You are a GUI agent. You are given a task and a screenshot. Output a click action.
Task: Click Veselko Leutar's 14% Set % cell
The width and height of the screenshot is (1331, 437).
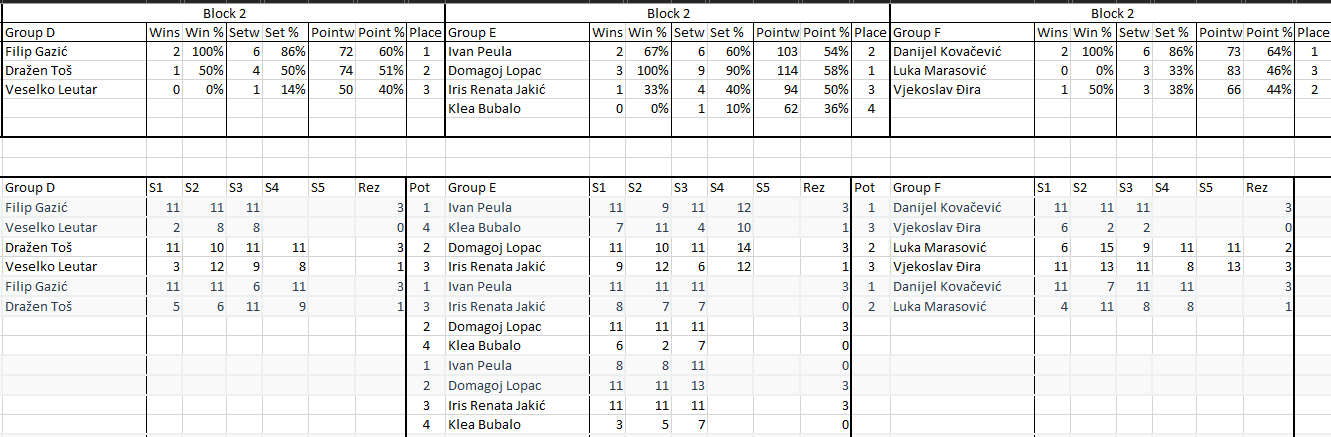(x=284, y=89)
